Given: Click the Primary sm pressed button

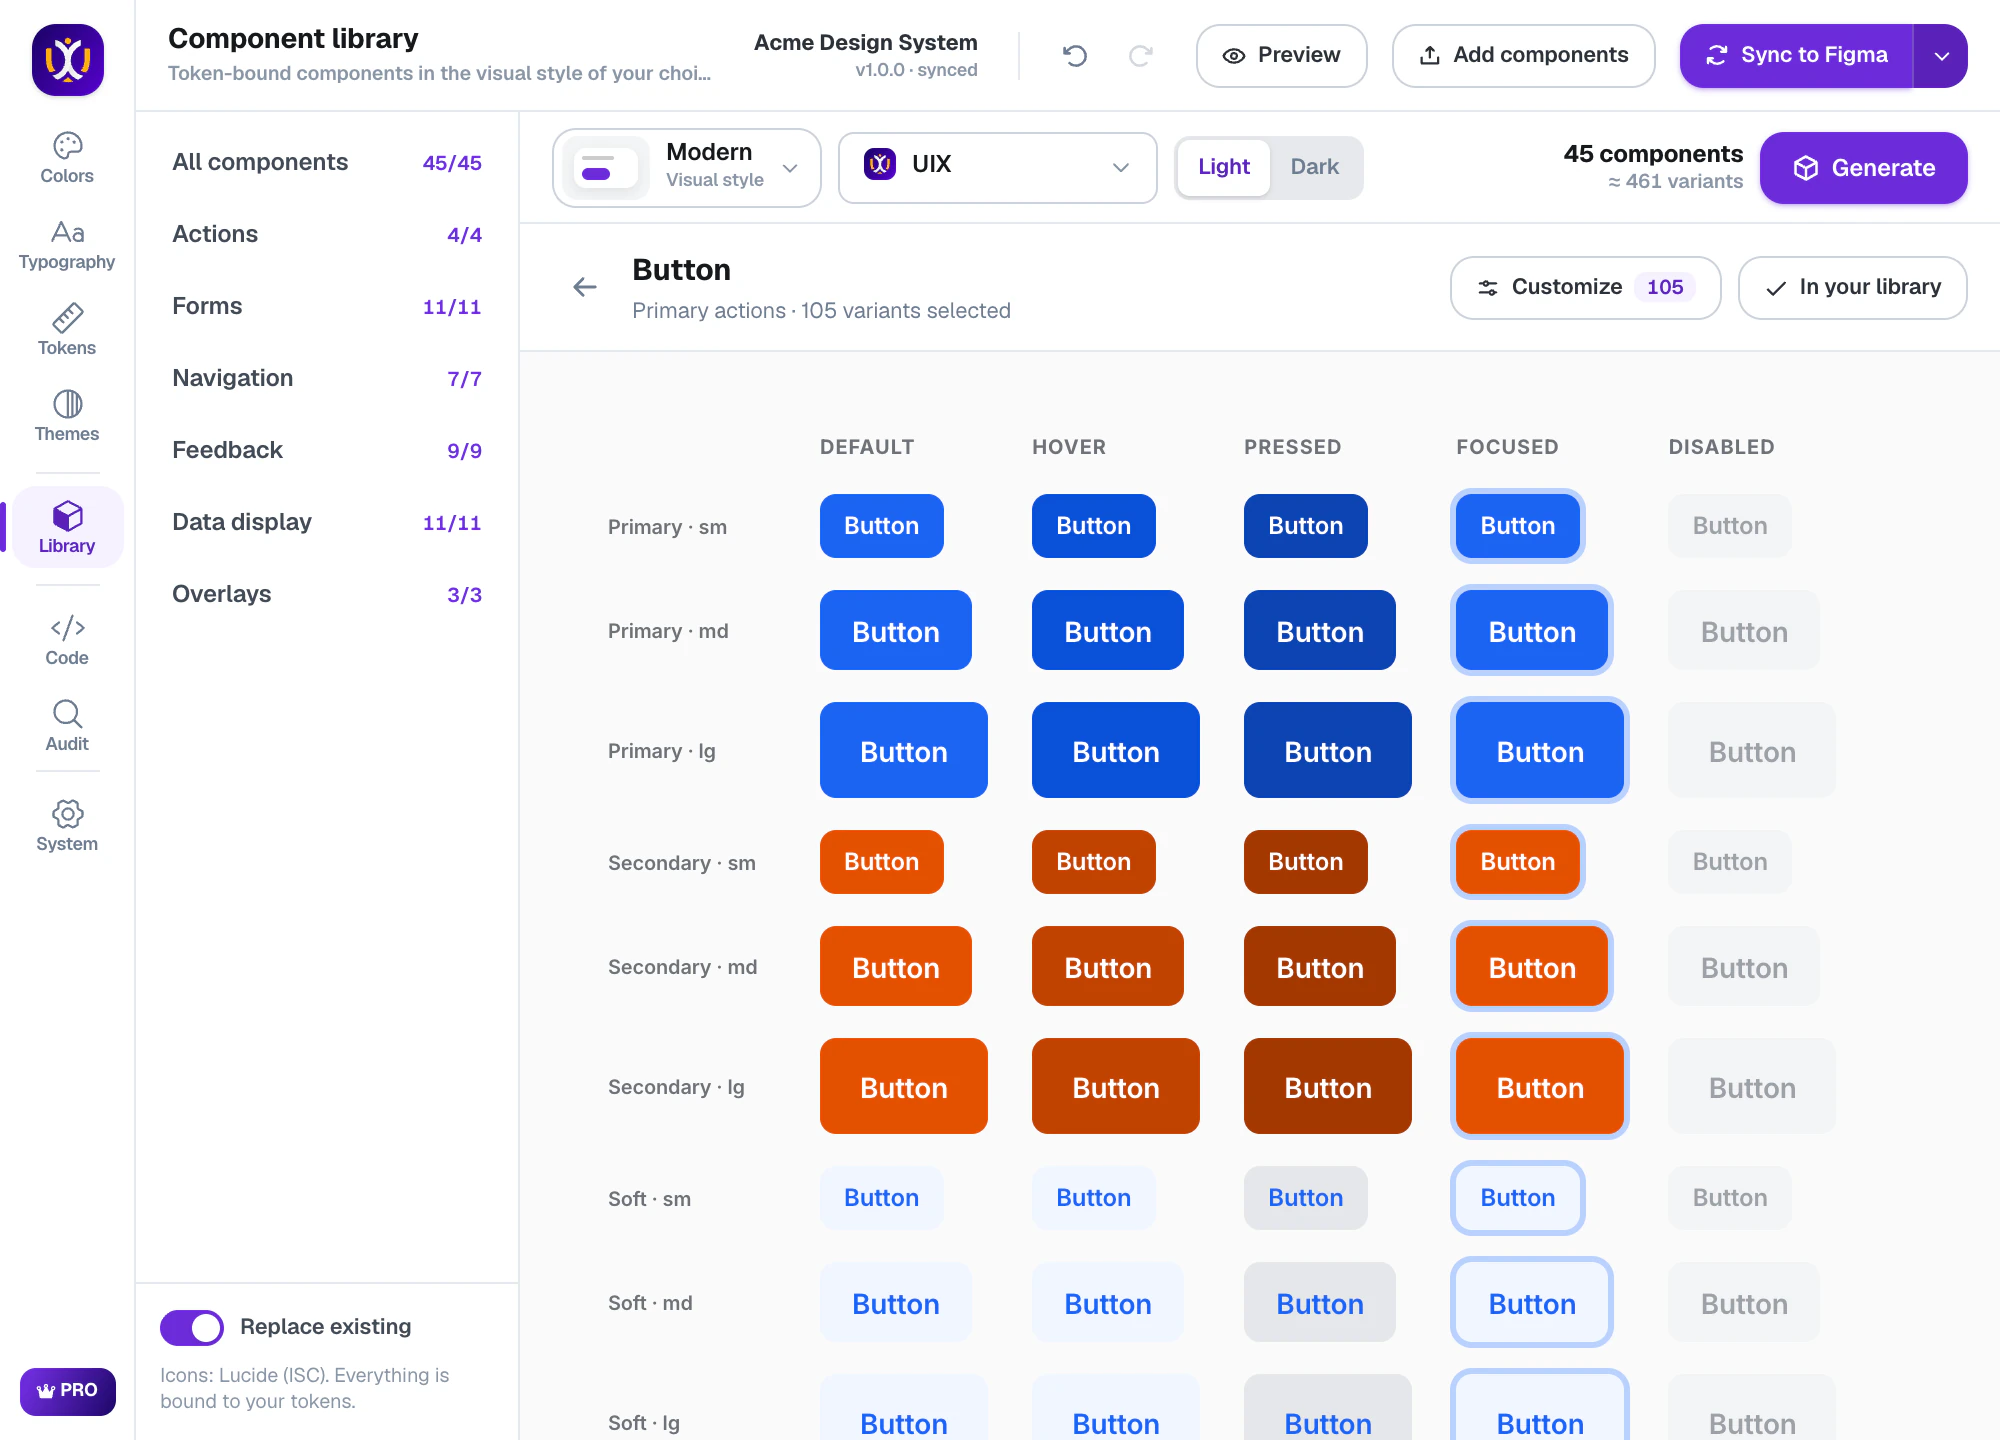Looking at the screenshot, I should pos(1305,526).
